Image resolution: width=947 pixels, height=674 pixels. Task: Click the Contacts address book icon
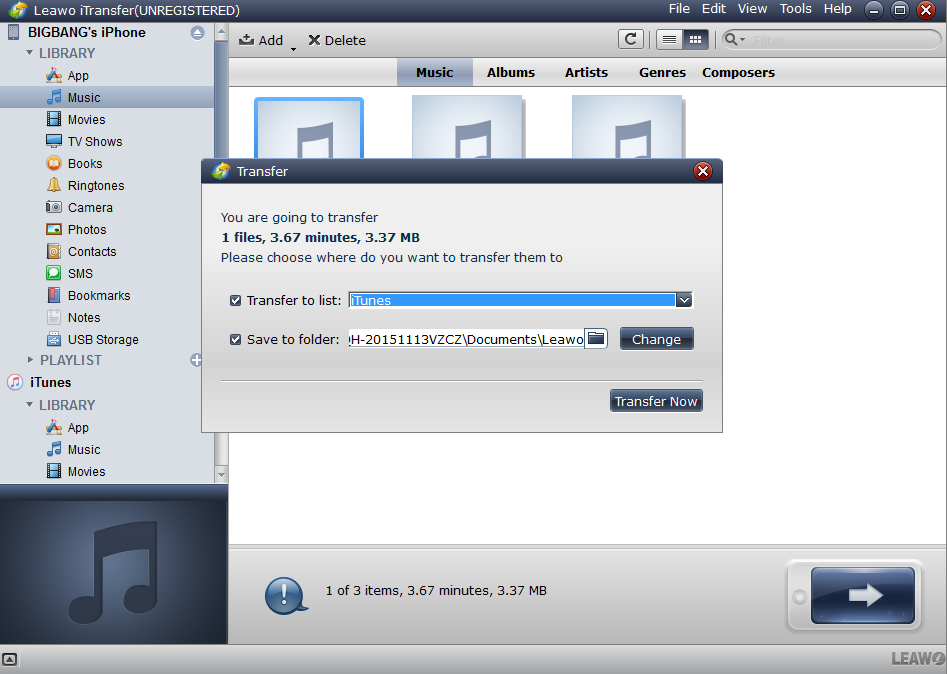54,251
